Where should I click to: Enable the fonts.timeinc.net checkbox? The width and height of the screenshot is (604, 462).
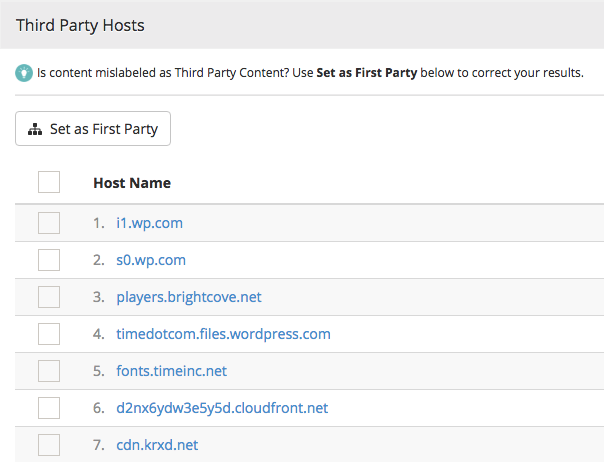click(49, 371)
